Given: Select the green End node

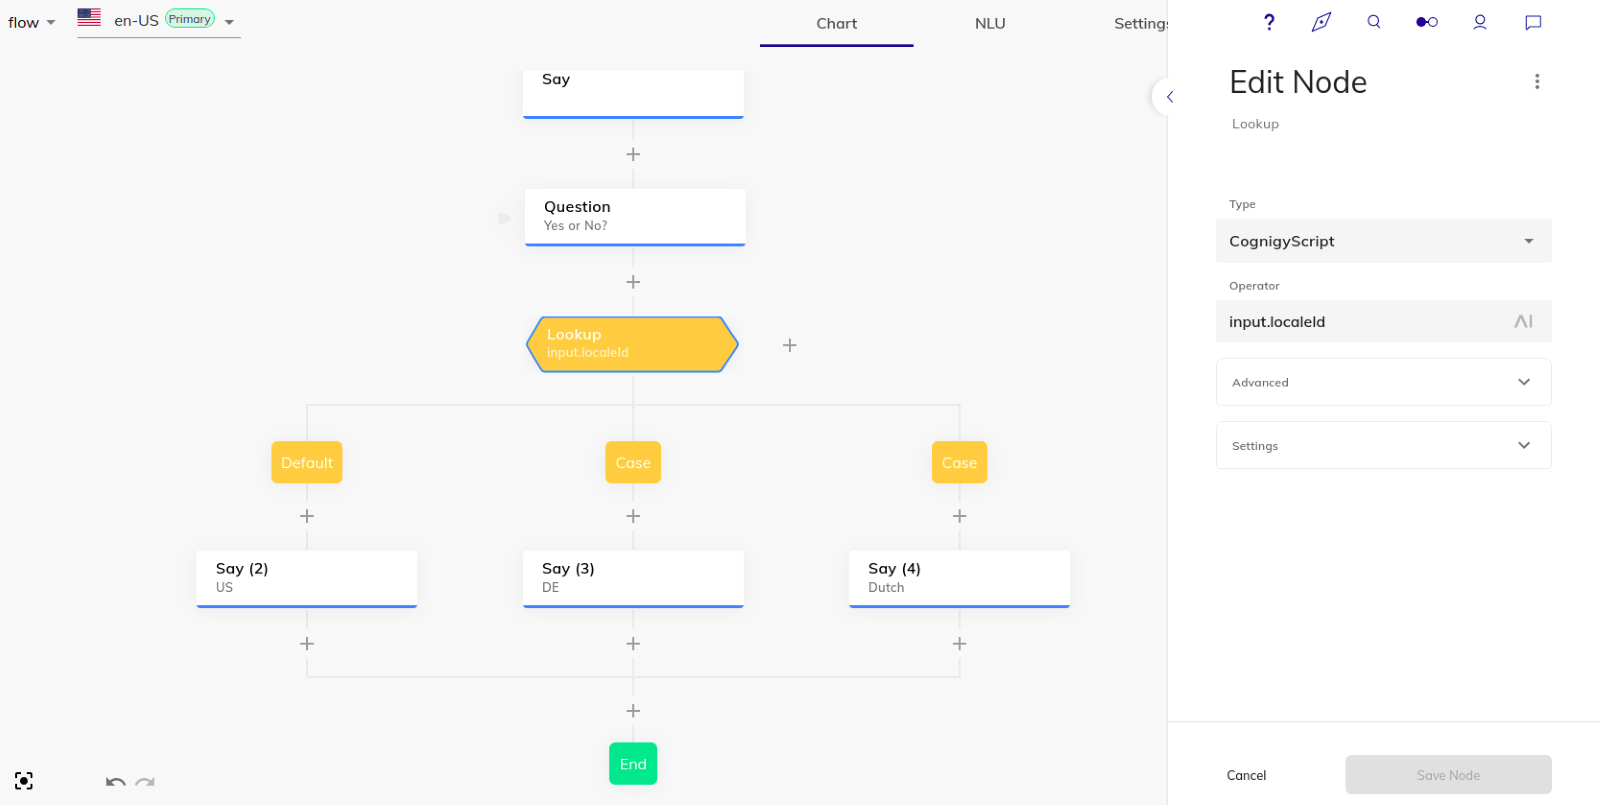Looking at the screenshot, I should [633, 764].
